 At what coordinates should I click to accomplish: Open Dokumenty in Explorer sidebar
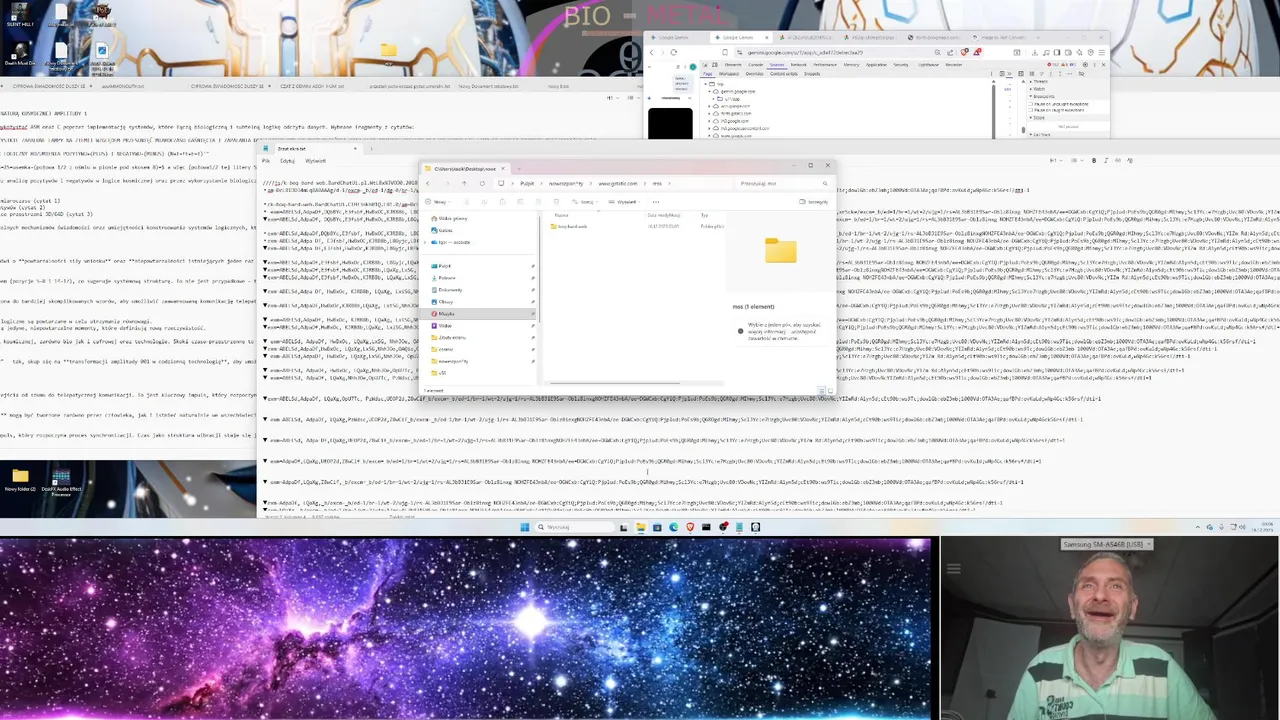[449, 290]
